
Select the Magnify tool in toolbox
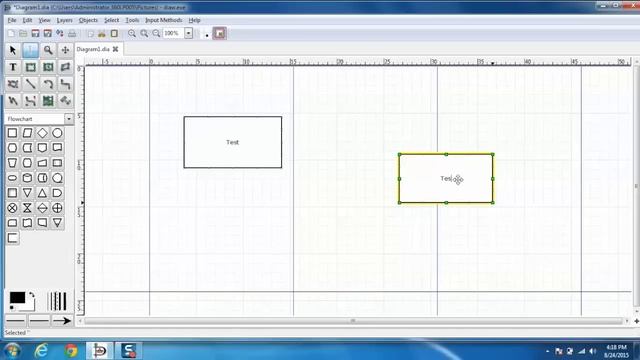48,50
